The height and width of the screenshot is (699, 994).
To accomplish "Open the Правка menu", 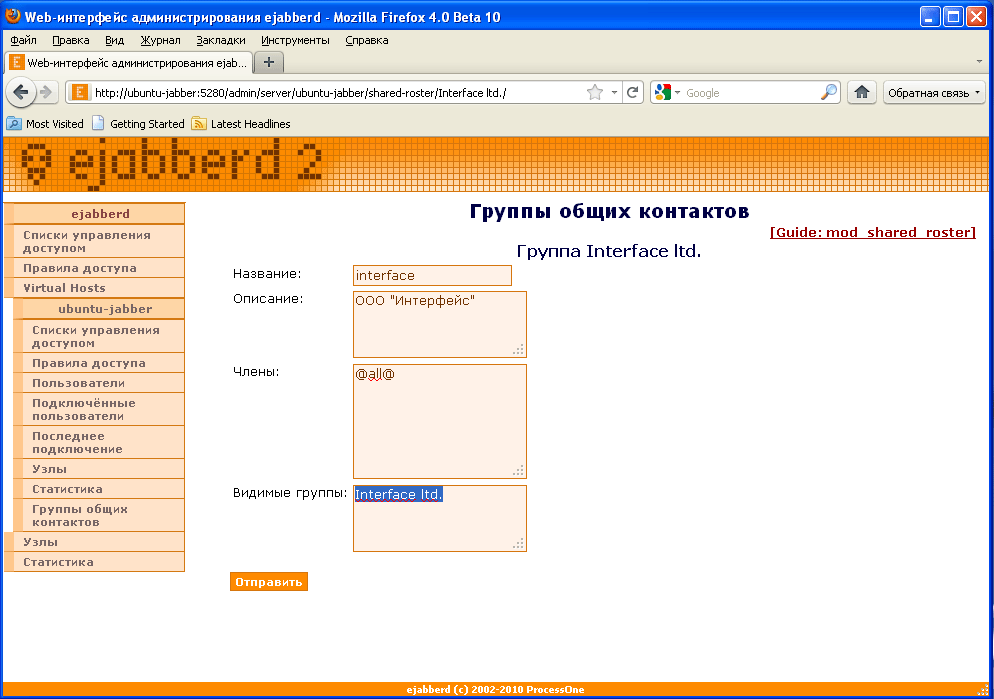I will (x=70, y=40).
